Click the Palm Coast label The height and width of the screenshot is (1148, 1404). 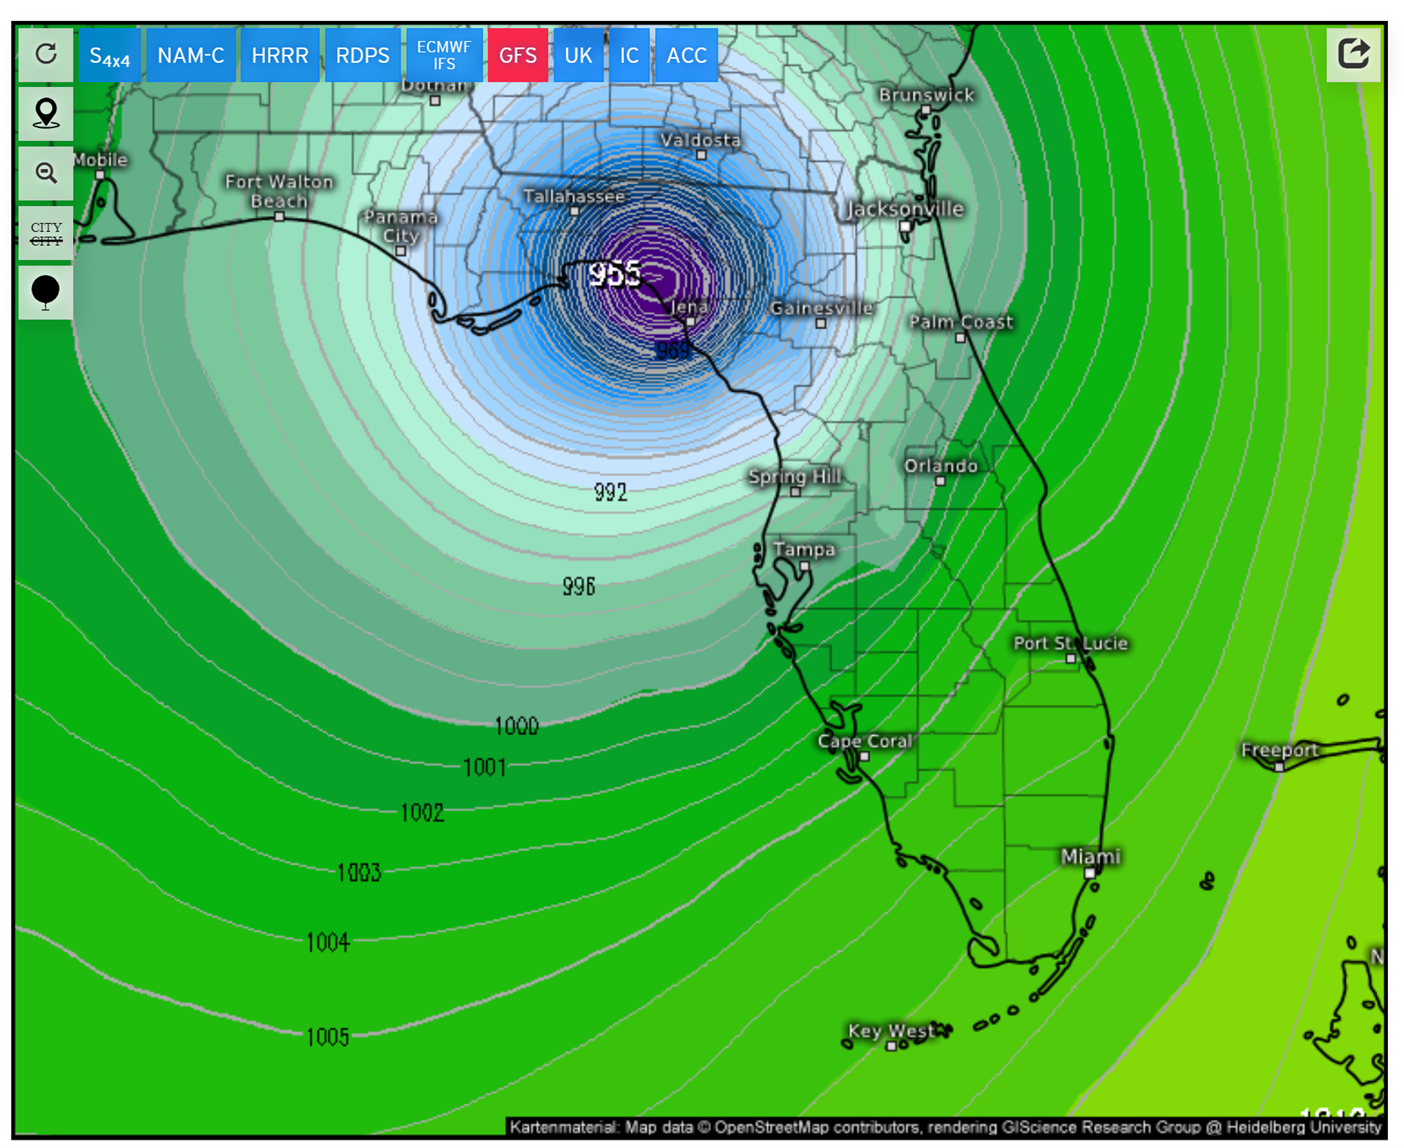(x=961, y=322)
